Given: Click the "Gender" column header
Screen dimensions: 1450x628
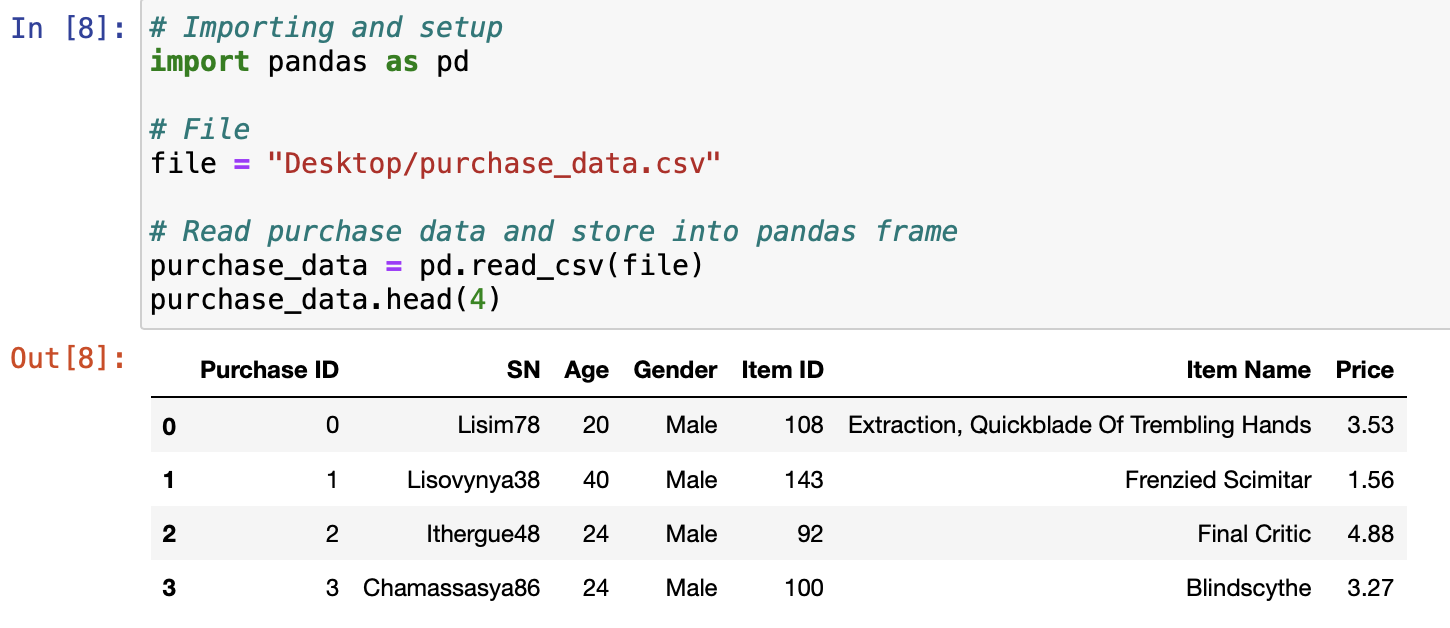Looking at the screenshot, I should 674,369.
